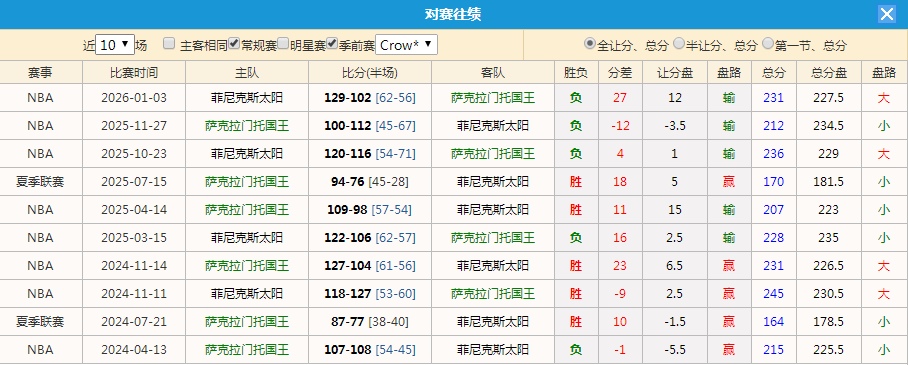Click handicap value -5.5
This screenshot has height=365, width=908.
tap(675, 349)
